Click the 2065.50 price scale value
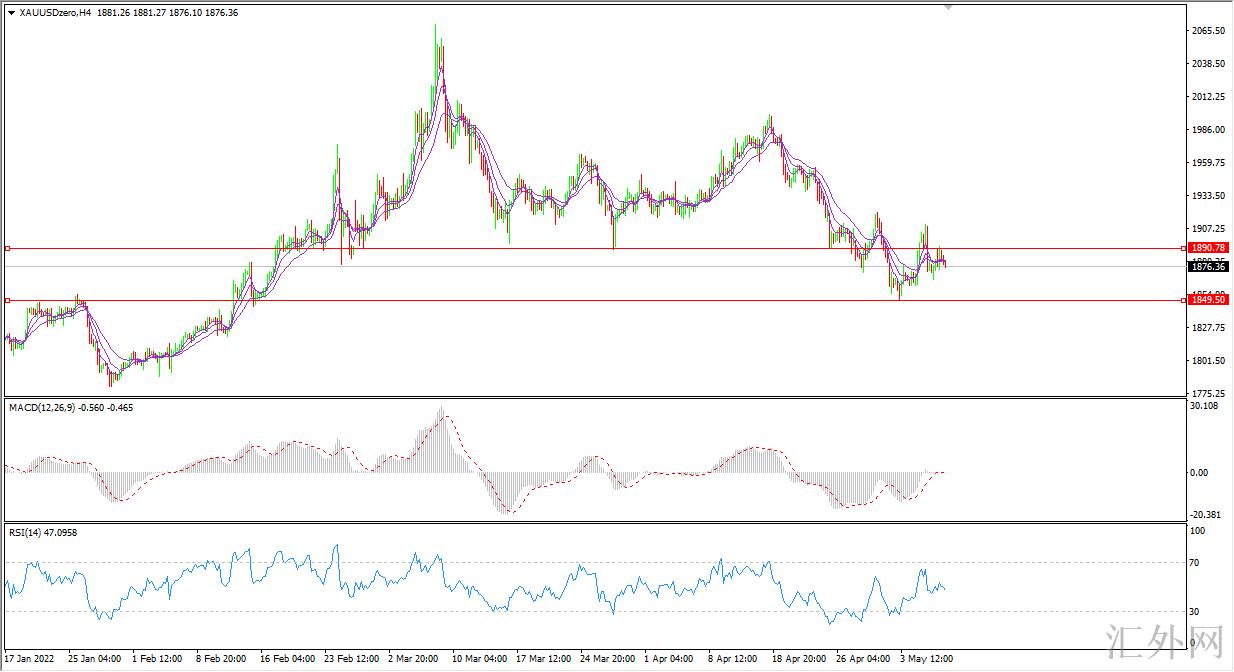1234x672 pixels. tap(1208, 32)
